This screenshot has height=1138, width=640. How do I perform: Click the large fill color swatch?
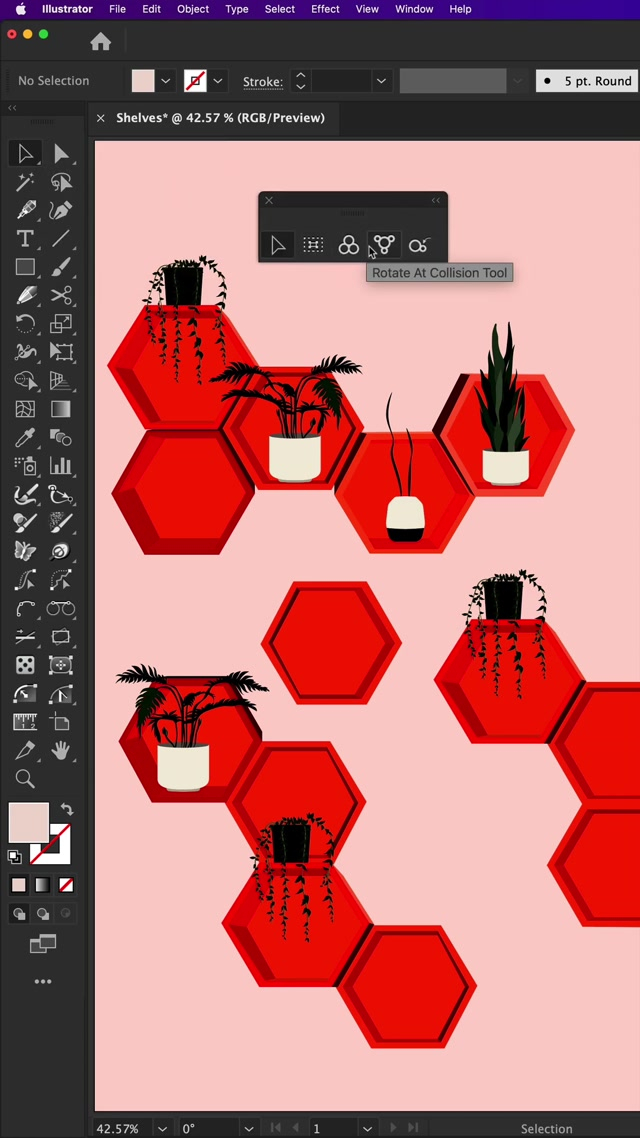[28, 823]
